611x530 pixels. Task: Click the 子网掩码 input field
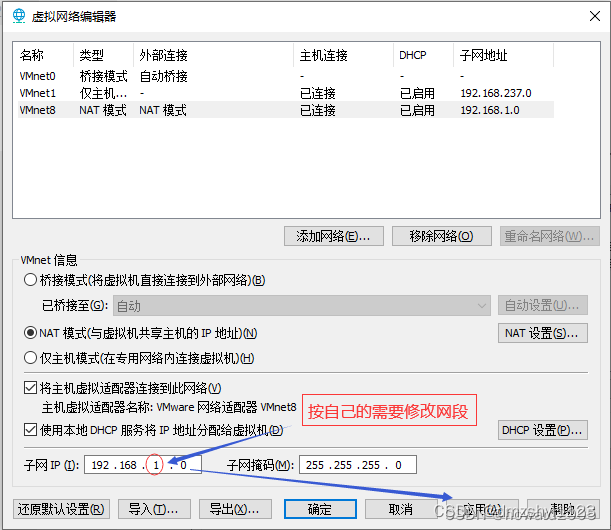pos(358,465)
